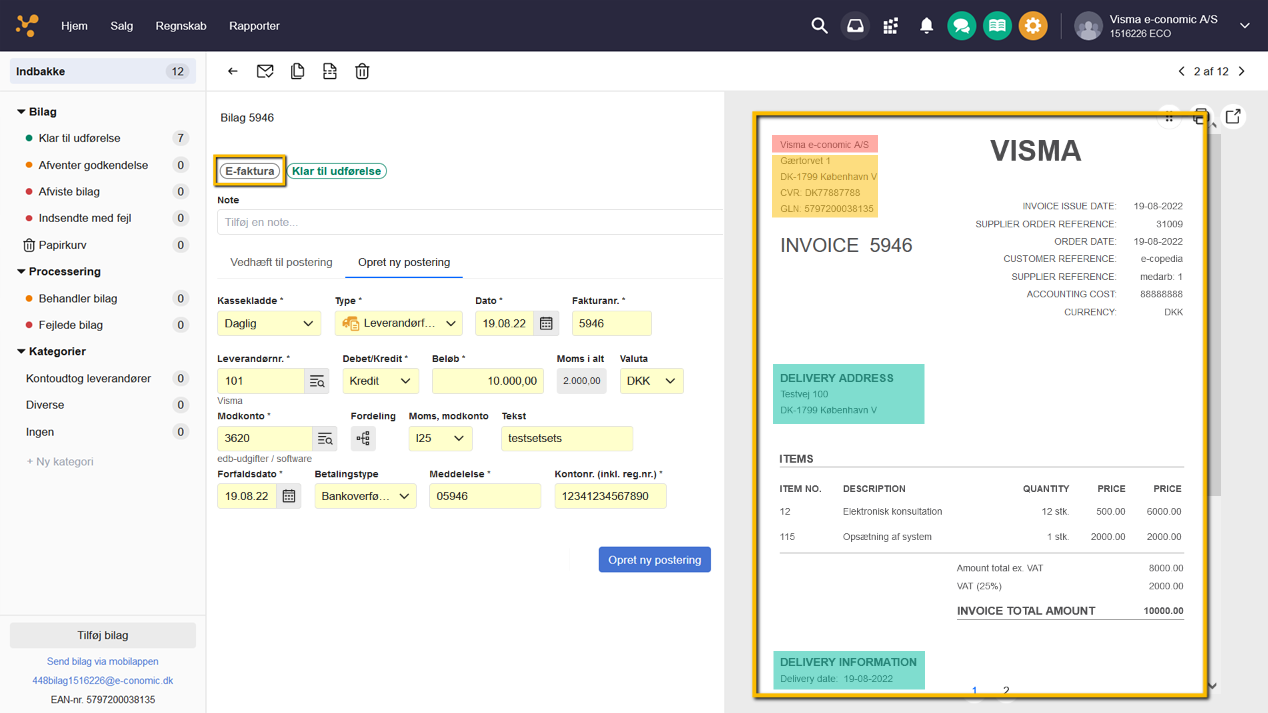Click the back arrow icon in toolbar
The width and height of the screenshot is (1268, 713).
coord(233,71)
